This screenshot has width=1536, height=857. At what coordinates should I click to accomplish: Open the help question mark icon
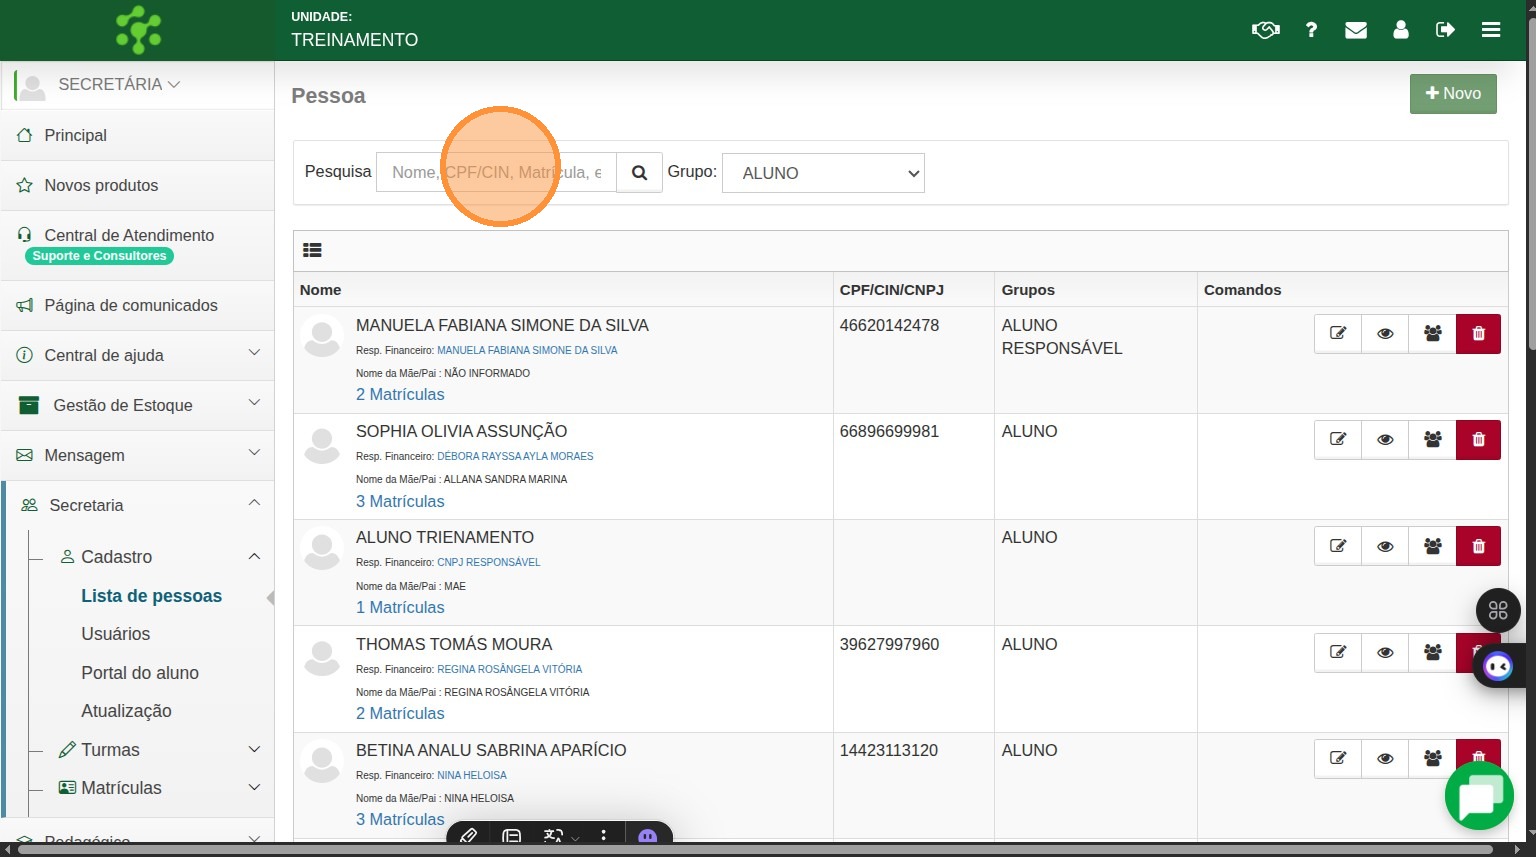[x=1311, y=30]
